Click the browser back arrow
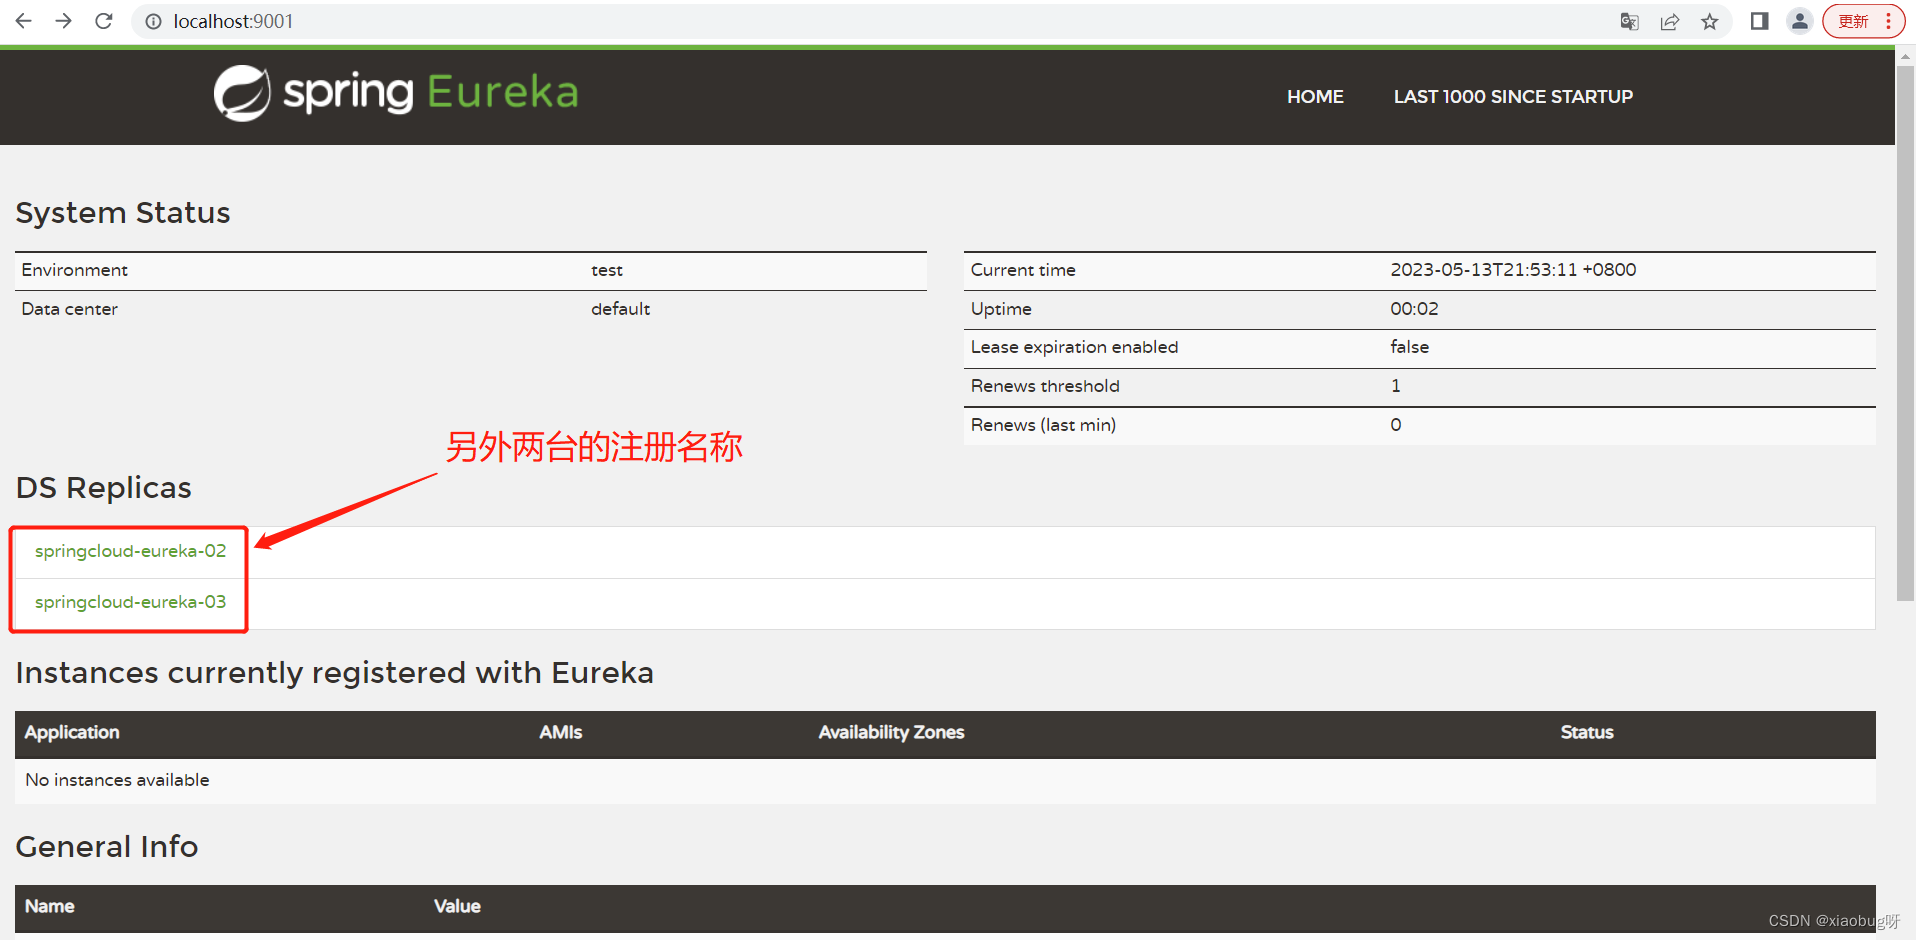 click(x=22, y=21)
